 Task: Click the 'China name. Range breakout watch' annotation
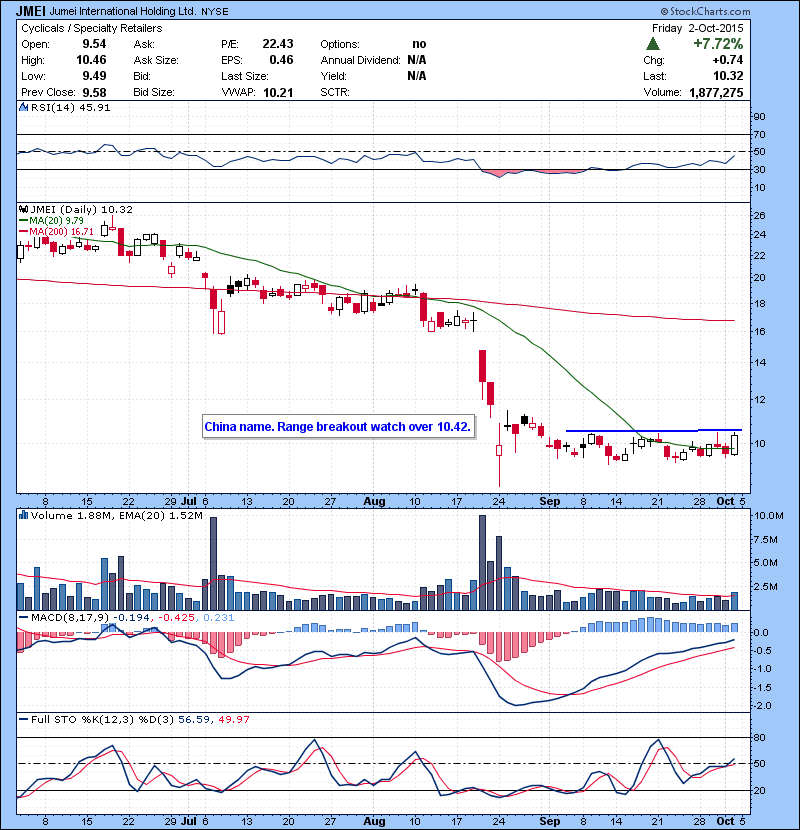338,427
